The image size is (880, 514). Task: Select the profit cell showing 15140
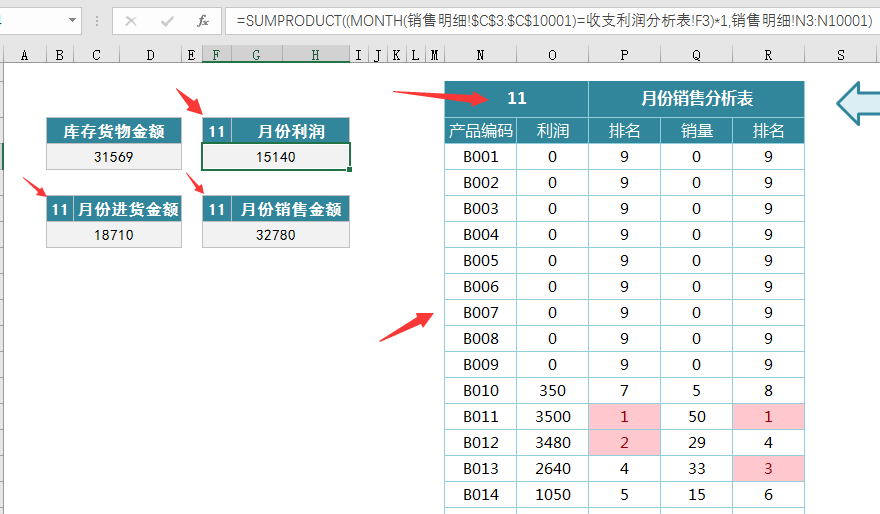click(276, 157)
